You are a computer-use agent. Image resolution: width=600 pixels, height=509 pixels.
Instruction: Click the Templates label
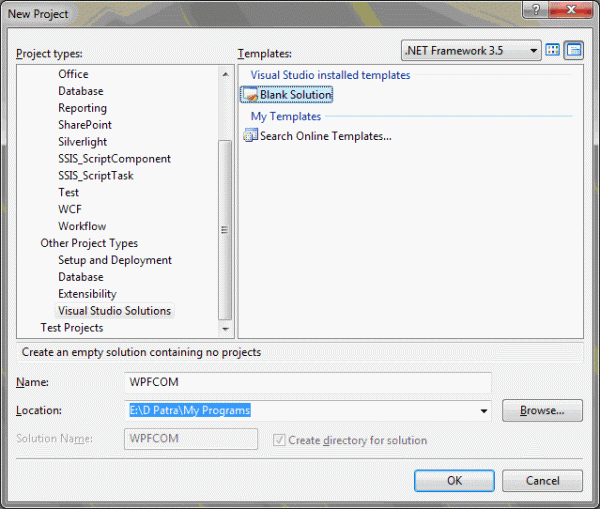(x=264, y=54)
